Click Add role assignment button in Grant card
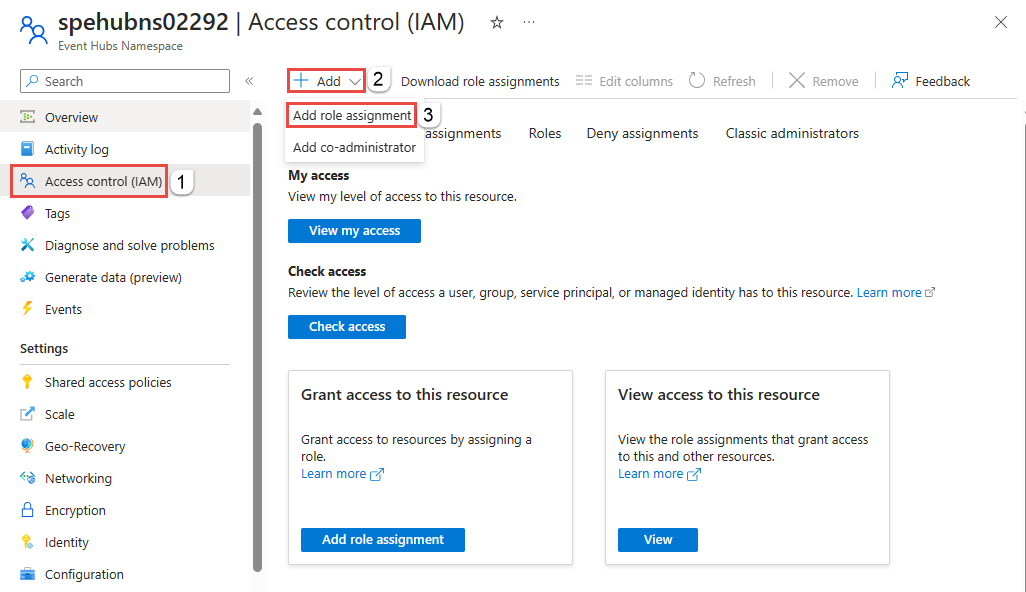 pos(383,540)
